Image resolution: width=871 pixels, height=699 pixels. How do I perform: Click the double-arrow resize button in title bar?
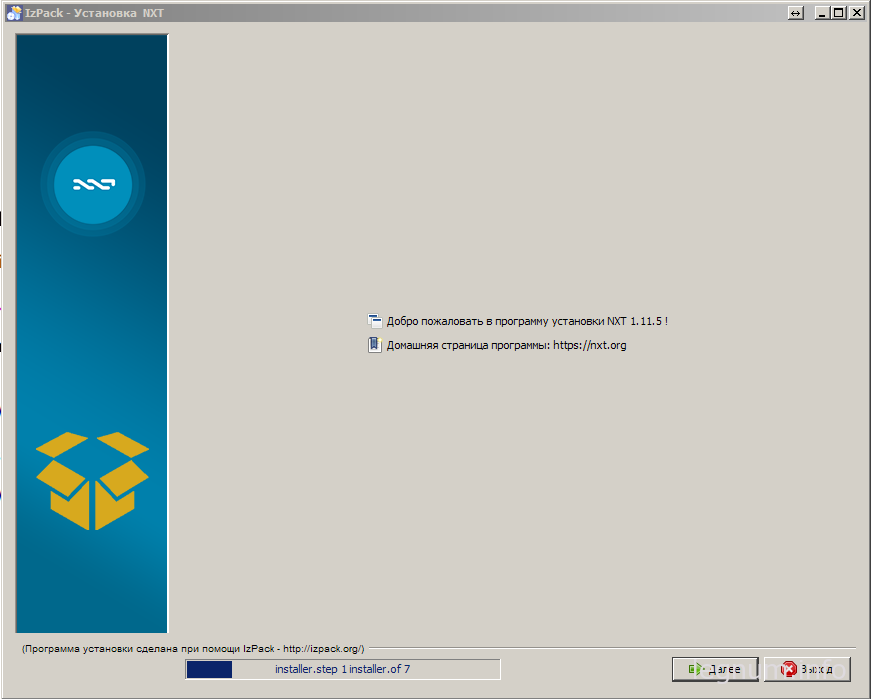coord(795,13)
